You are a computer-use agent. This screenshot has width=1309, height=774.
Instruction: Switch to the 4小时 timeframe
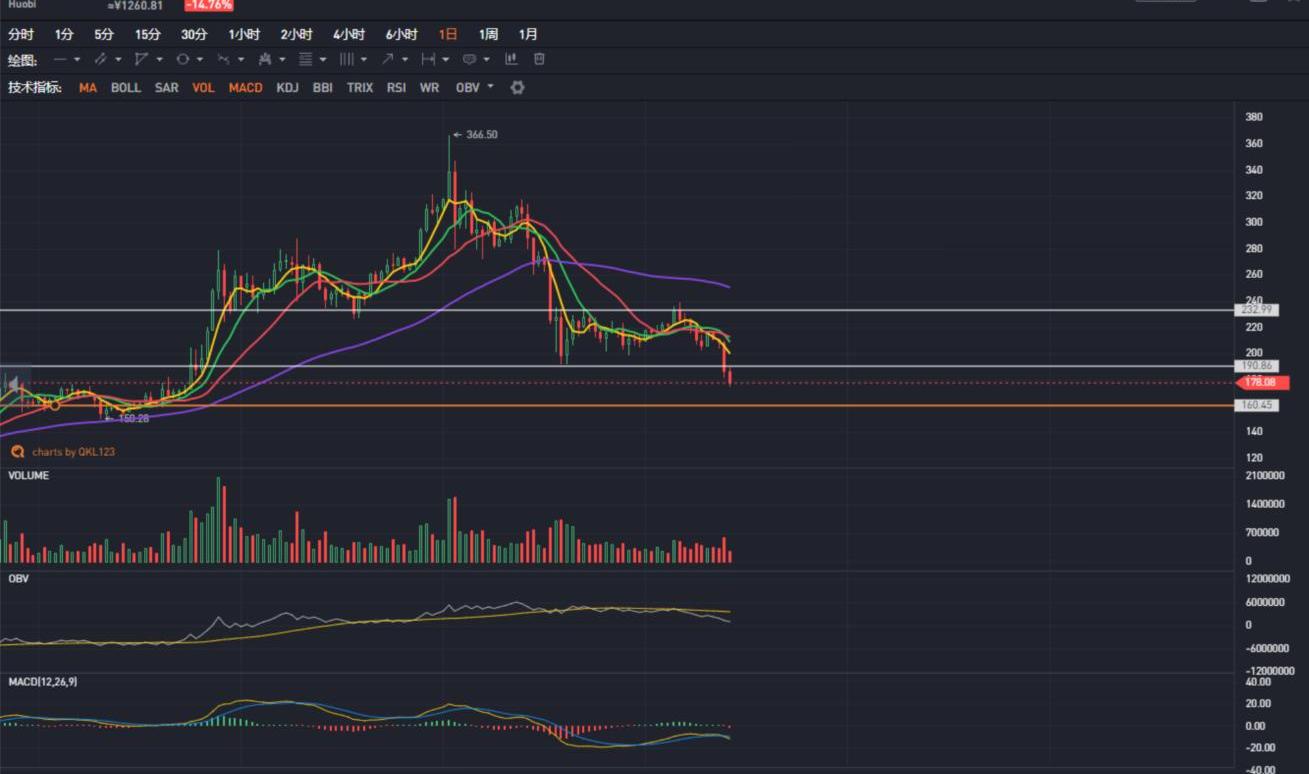pyautogui.click(x=349, y=34)
